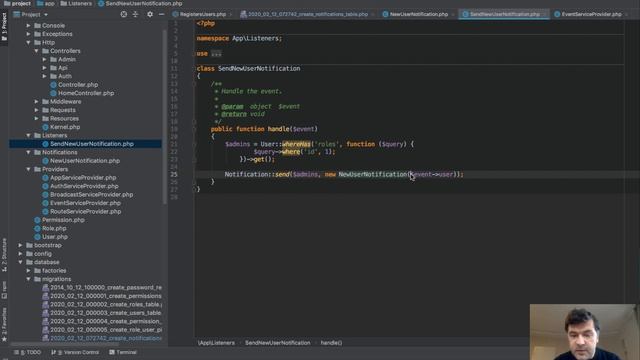Open 2014_10_12_100000_create_password migration
This screenshot has height=360, width=640.
pos(106,287)
